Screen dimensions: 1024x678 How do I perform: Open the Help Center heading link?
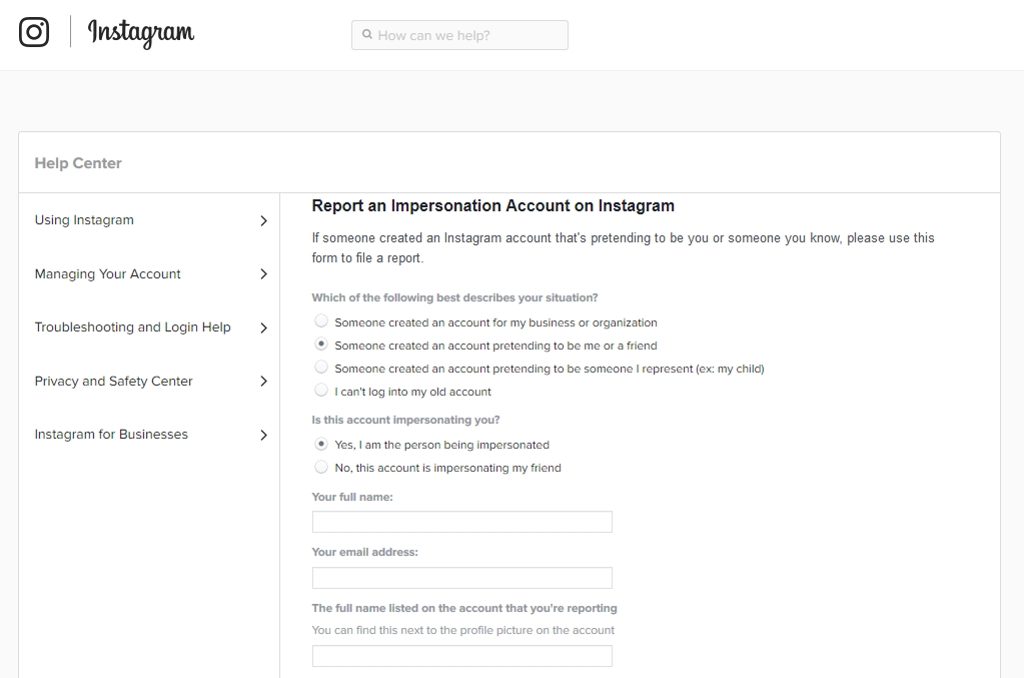point(78,163)
